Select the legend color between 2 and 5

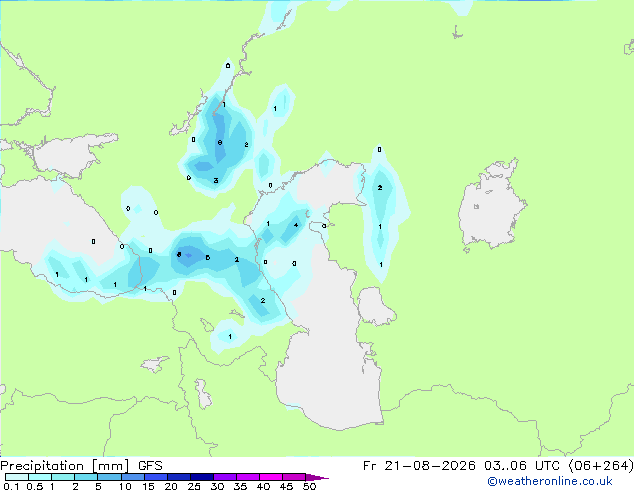pos(86,477)
